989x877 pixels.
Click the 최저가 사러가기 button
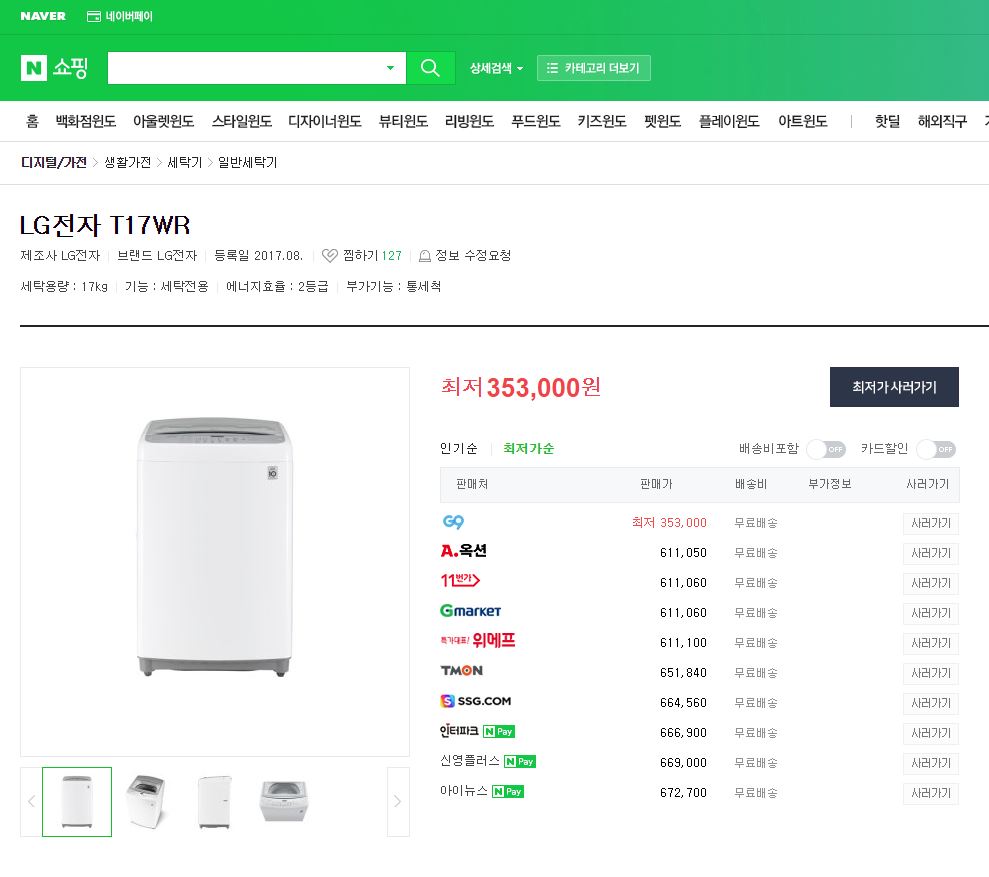click(894, 387)
